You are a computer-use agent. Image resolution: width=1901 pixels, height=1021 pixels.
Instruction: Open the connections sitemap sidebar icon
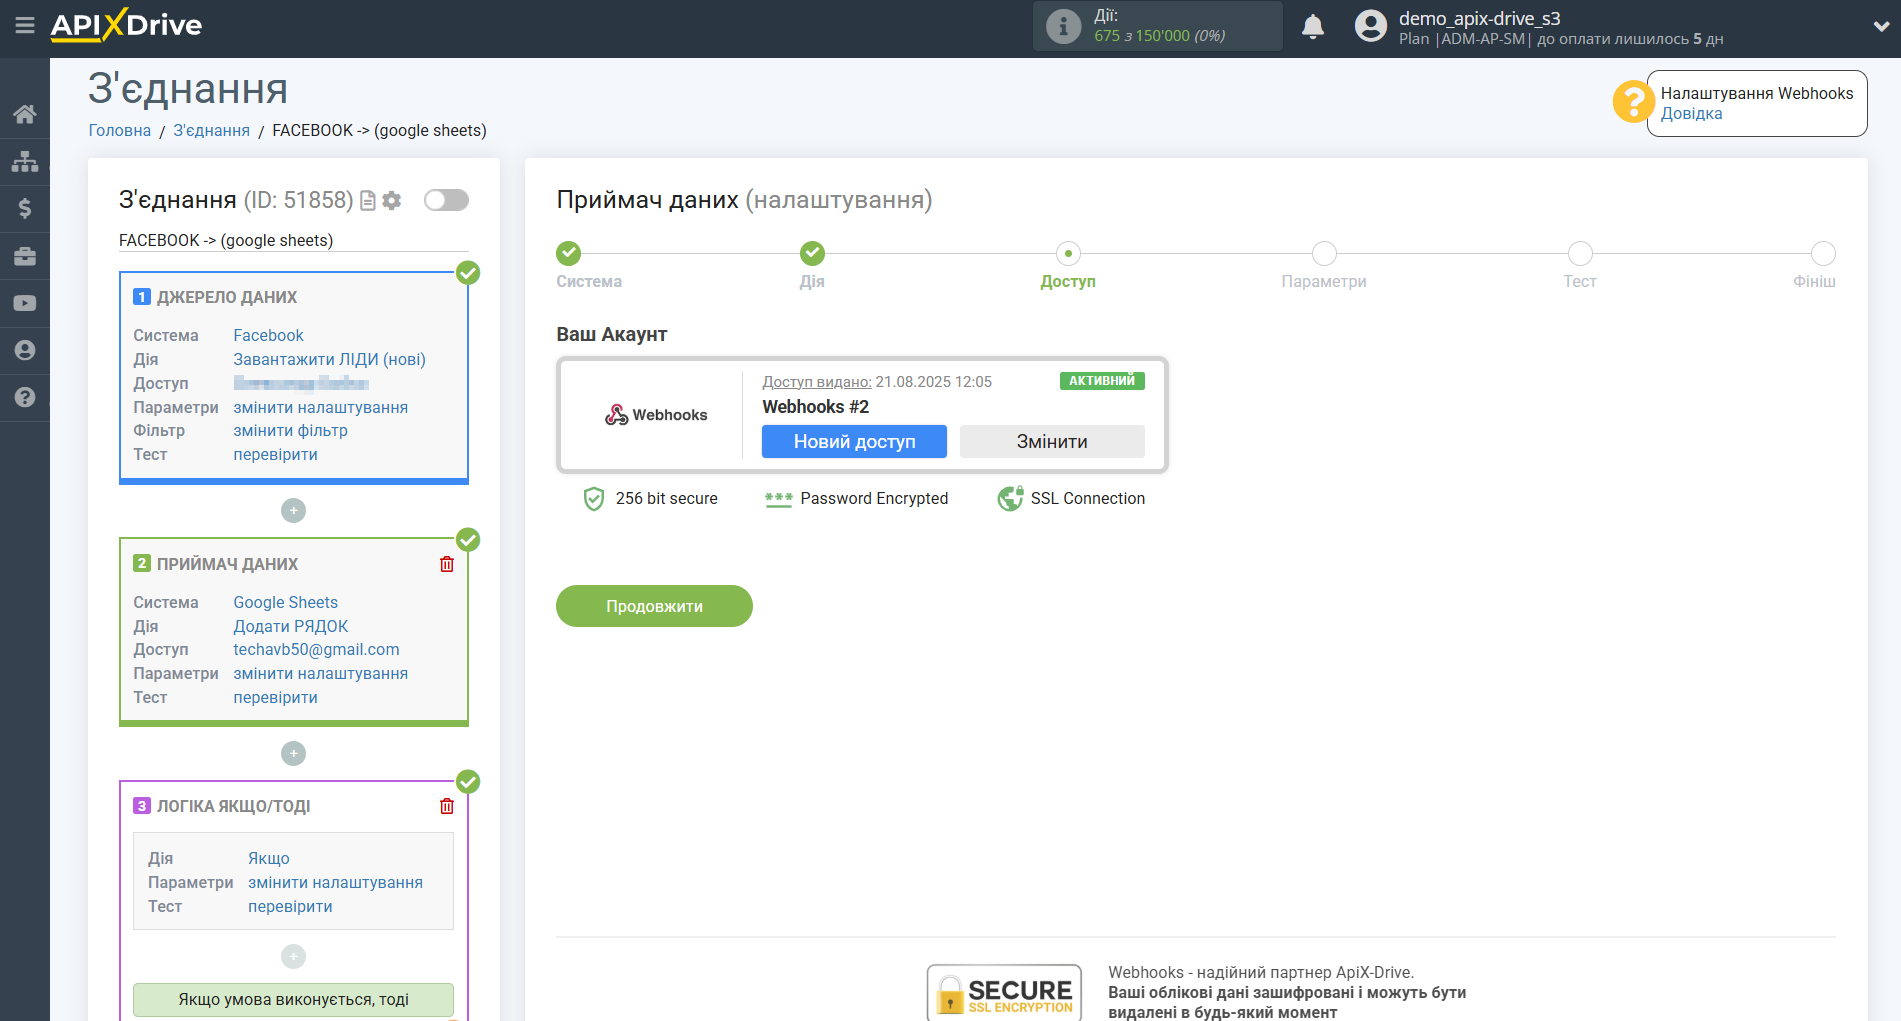coord(25,161)
